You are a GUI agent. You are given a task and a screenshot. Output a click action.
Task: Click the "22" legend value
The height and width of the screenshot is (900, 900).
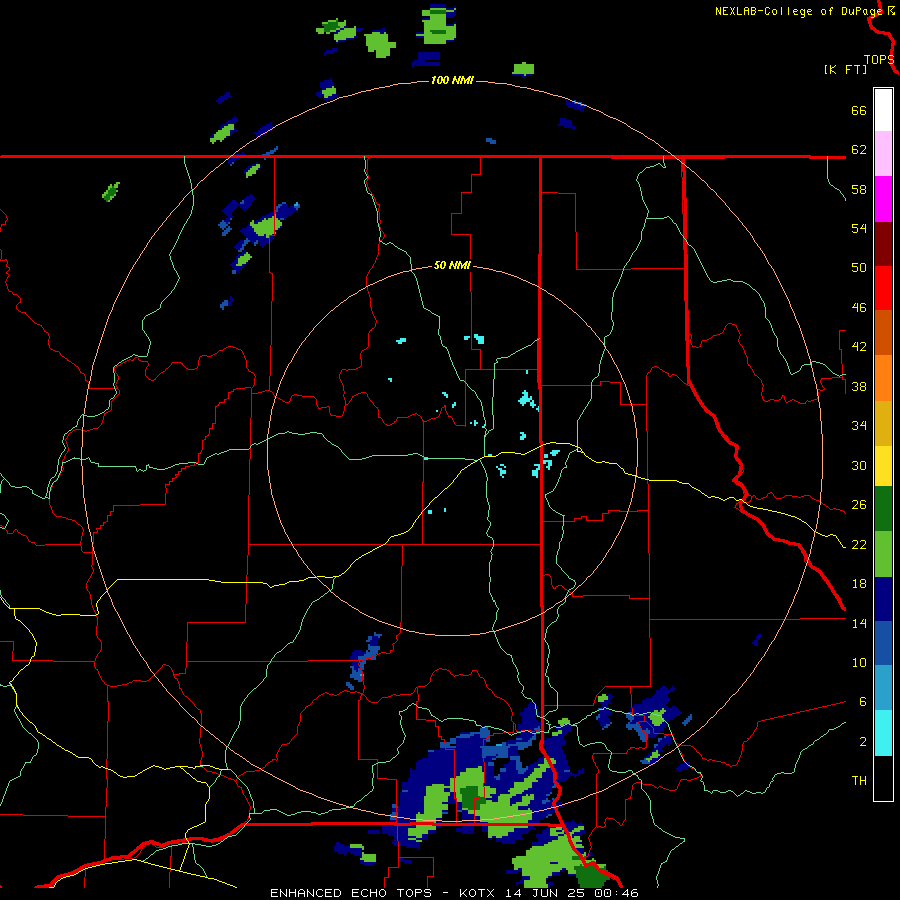point(859,544)
